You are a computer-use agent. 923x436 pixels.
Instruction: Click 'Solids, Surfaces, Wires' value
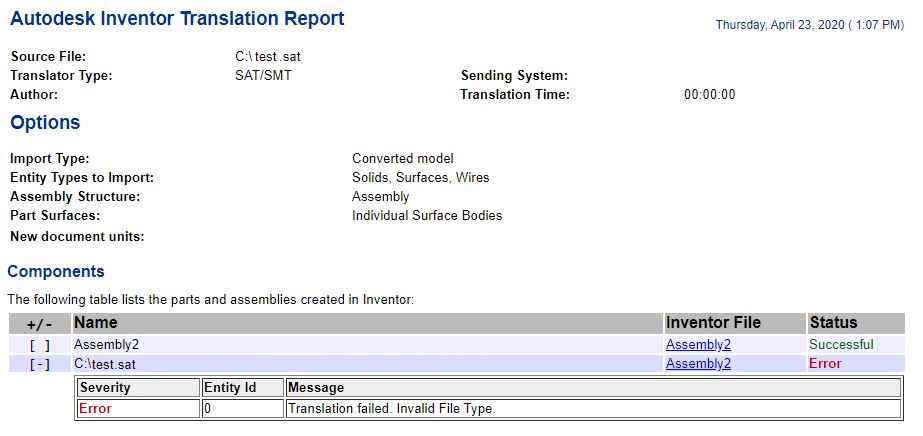point(420,178)
